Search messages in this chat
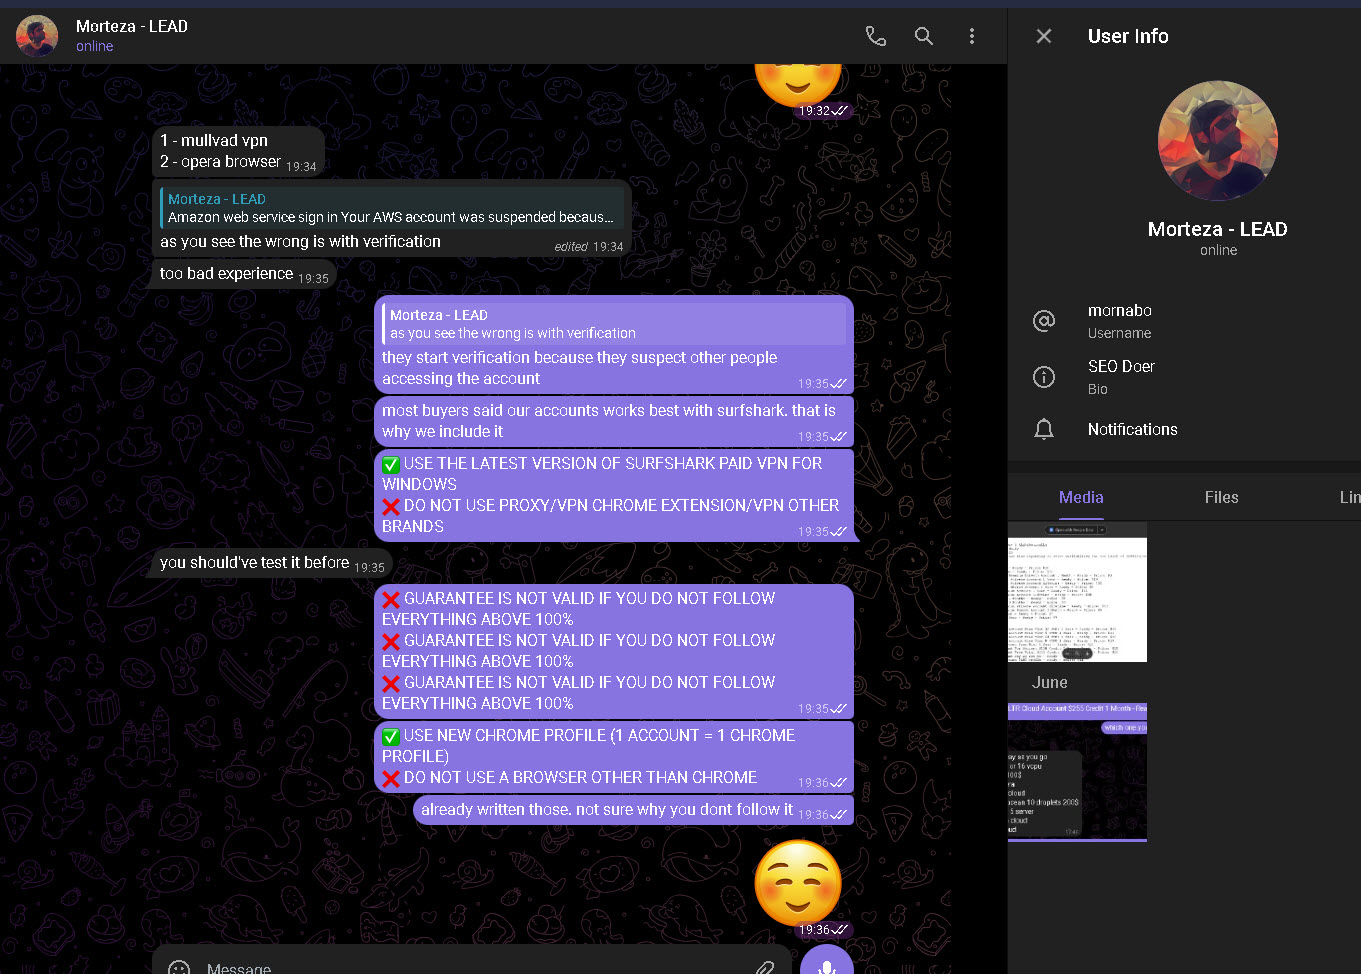The height and width of the screenshot is (974, 1361). point(924,36)
